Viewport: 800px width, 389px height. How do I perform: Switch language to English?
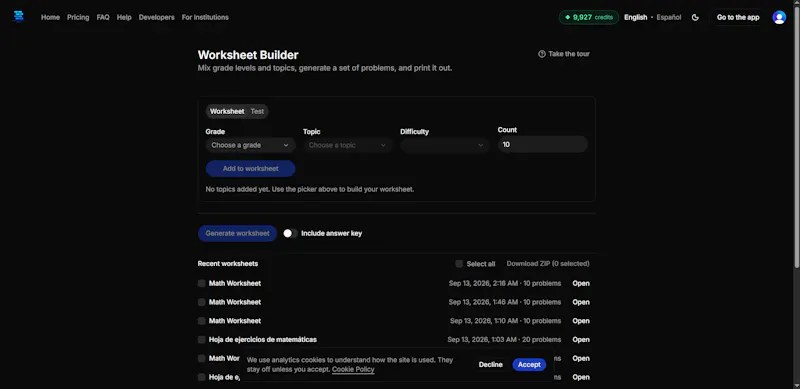(x=636, y=17)
